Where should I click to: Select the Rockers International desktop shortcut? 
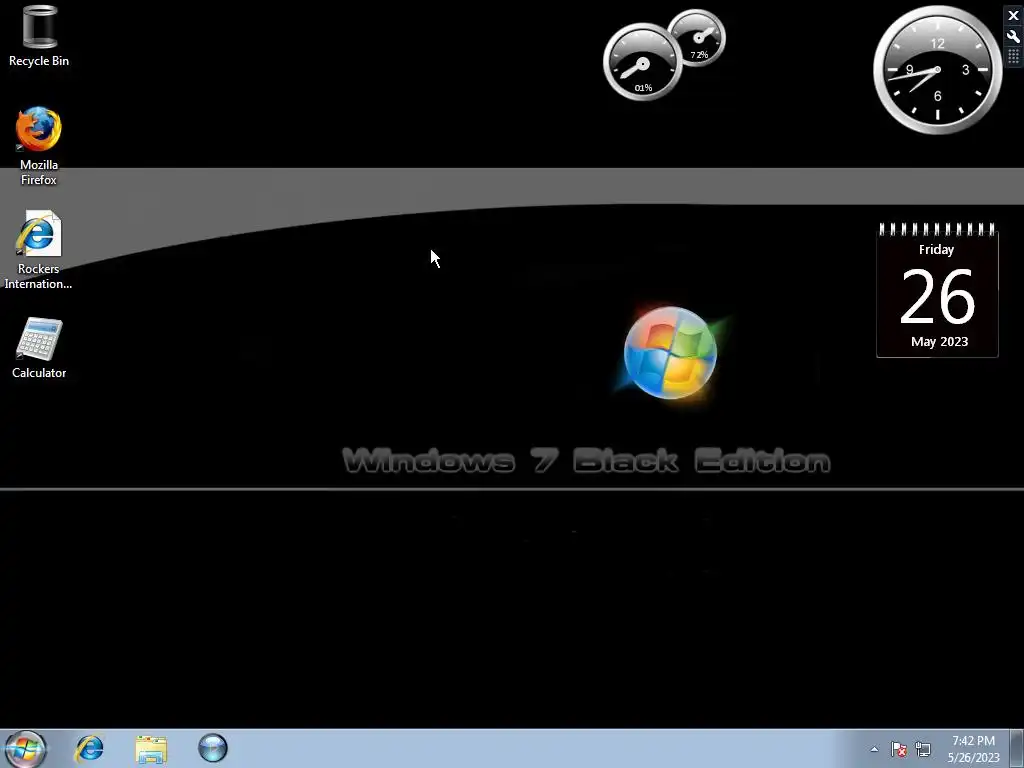pos(39,250)
